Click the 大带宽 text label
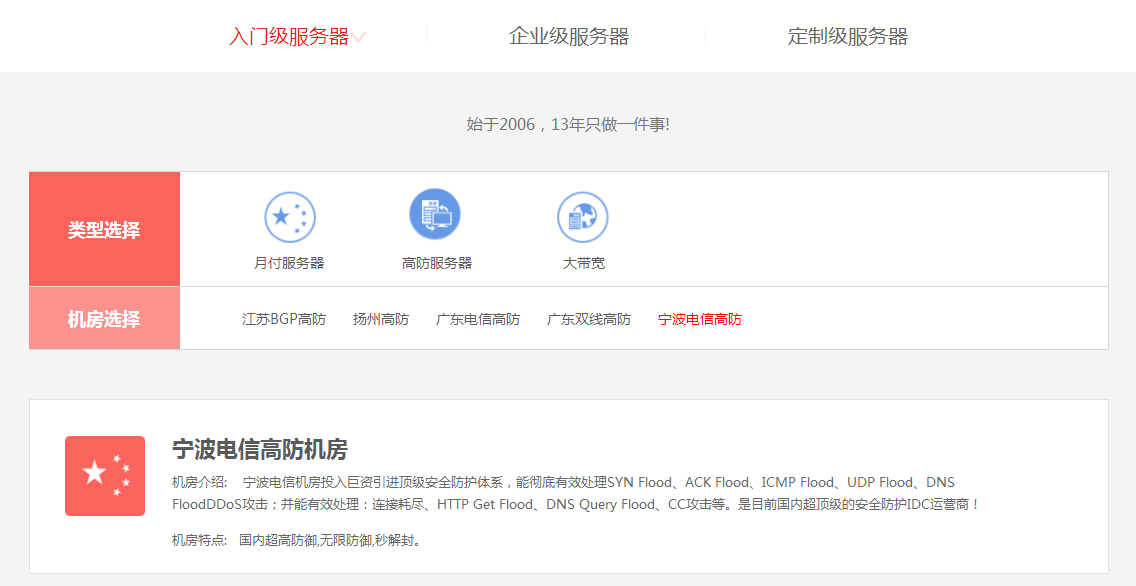Viewport: 1136px width, 586px height. (x=583, y=264)
